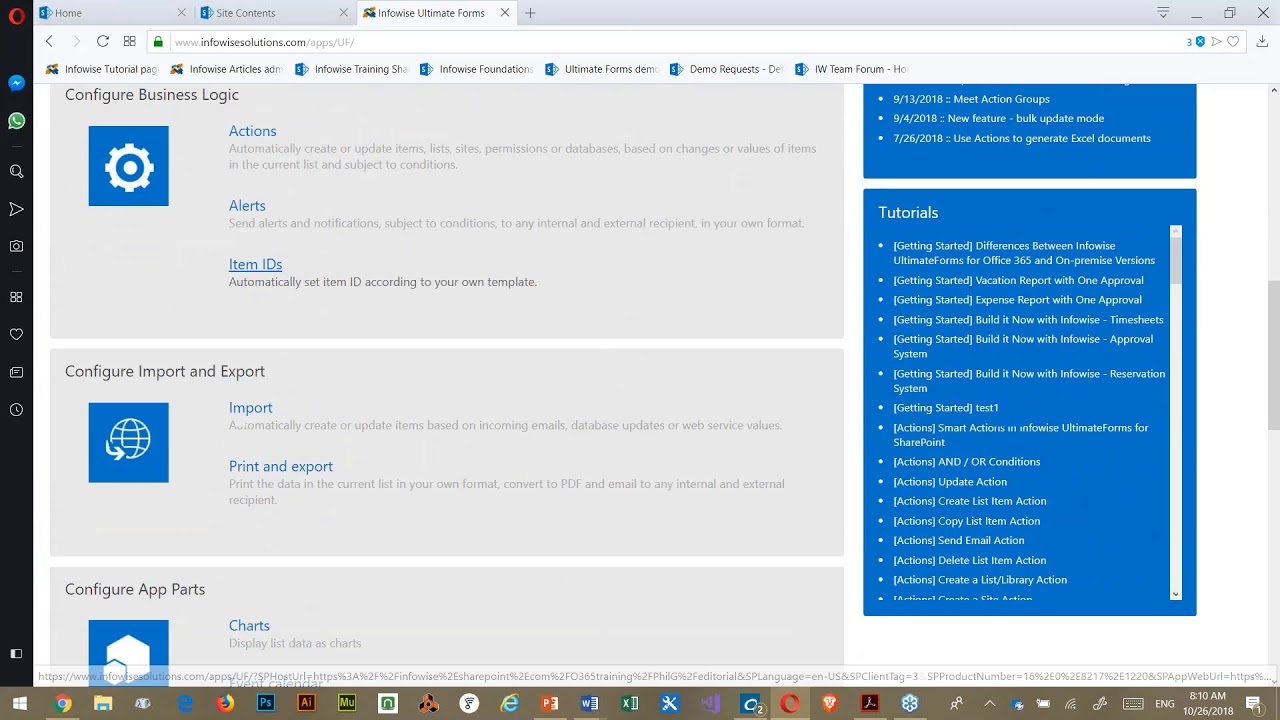Viewport: 1280px width, 720px height.
Task: Open Infowise Training bookmark
Action: [352, 69]
